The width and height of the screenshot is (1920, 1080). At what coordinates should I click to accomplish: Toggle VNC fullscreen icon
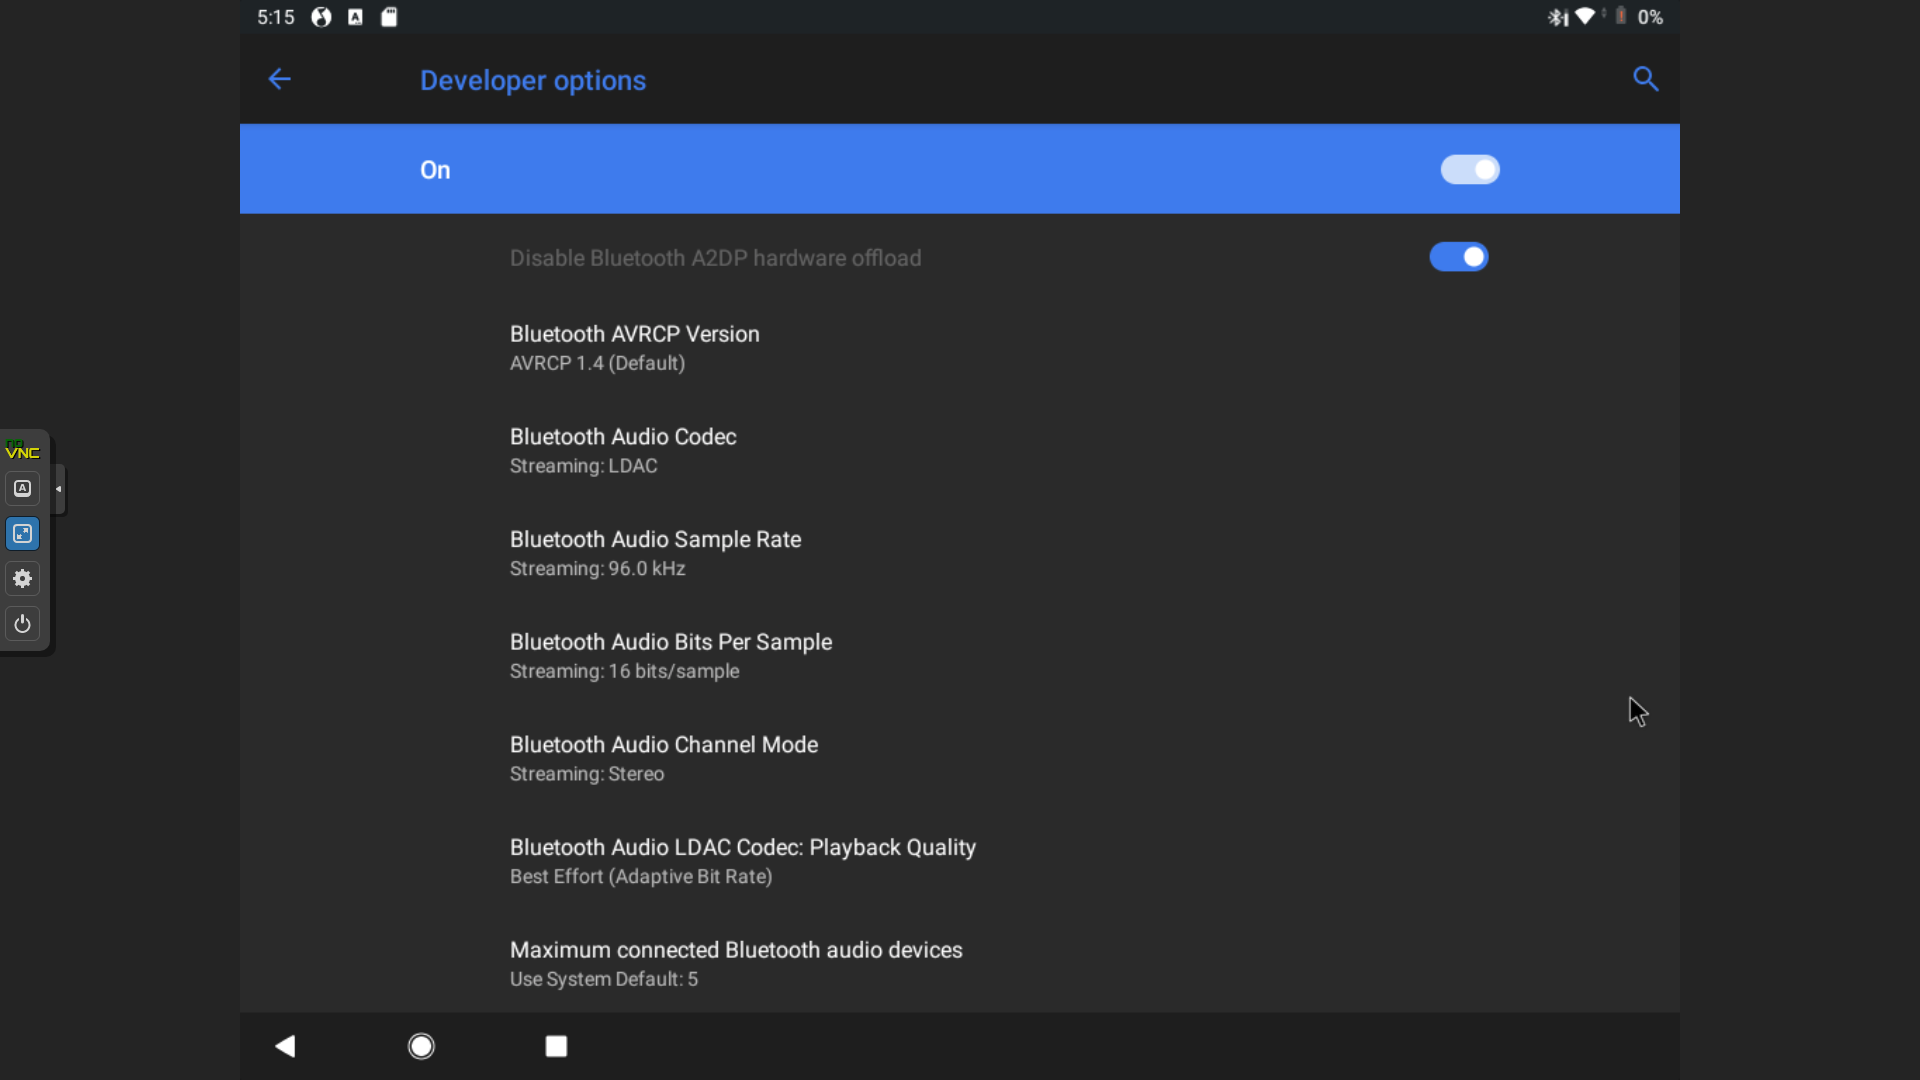(22, 534)
